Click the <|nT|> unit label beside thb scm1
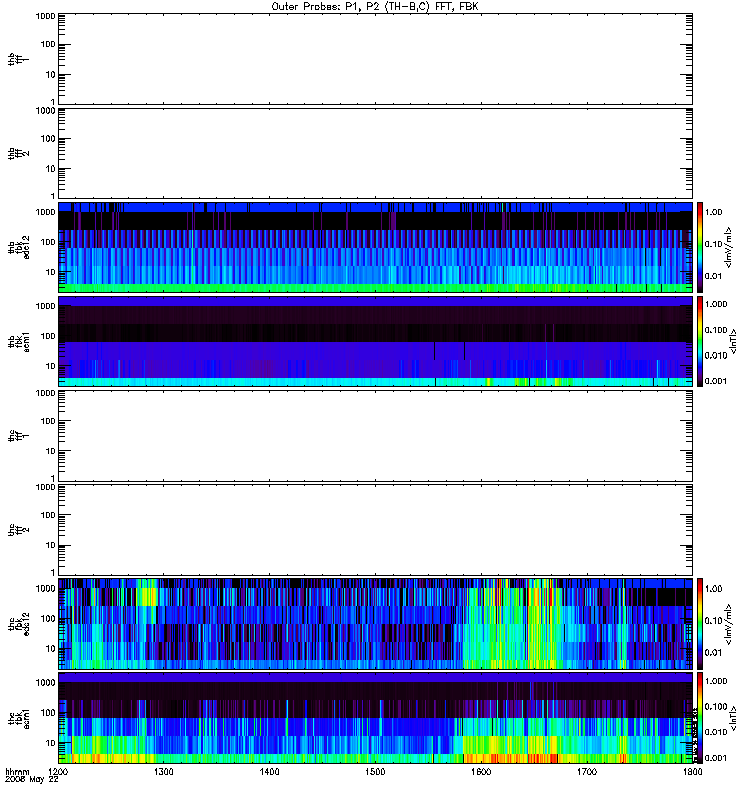The height and width of the screenshot is (800, 750). (x=733, y=341)
